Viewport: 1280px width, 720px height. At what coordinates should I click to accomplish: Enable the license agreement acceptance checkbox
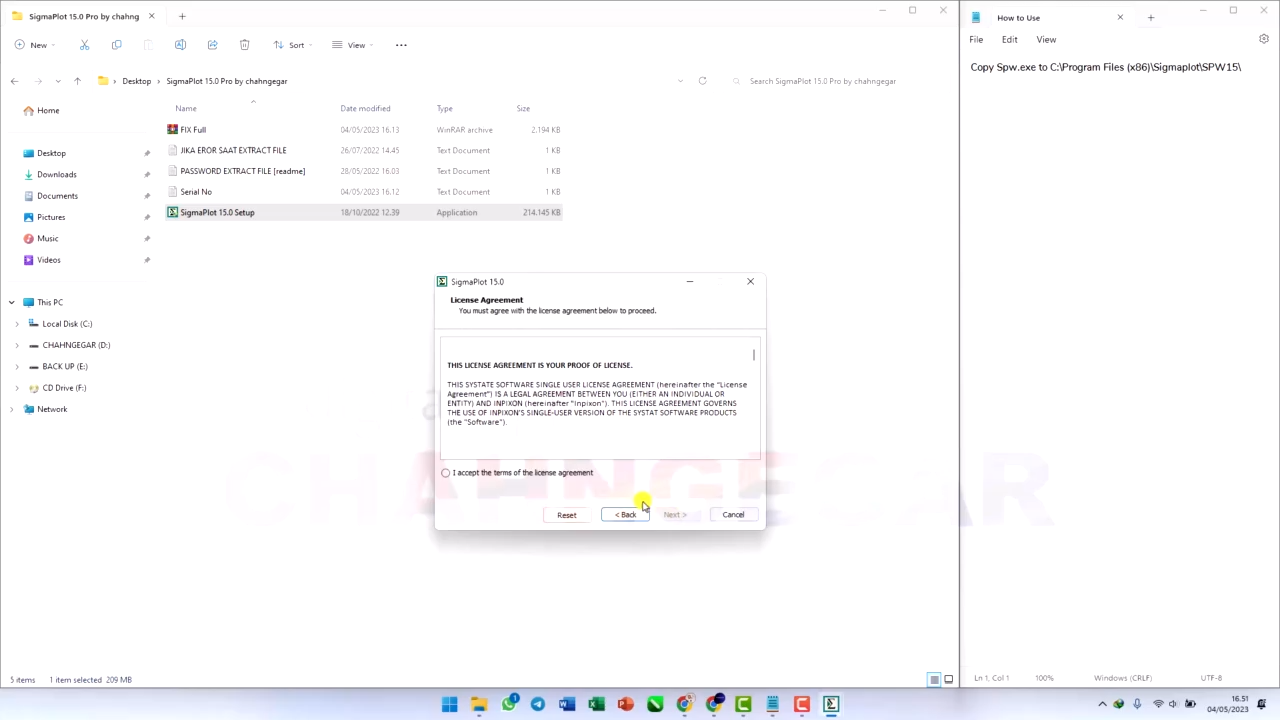[x=445, y=472]
